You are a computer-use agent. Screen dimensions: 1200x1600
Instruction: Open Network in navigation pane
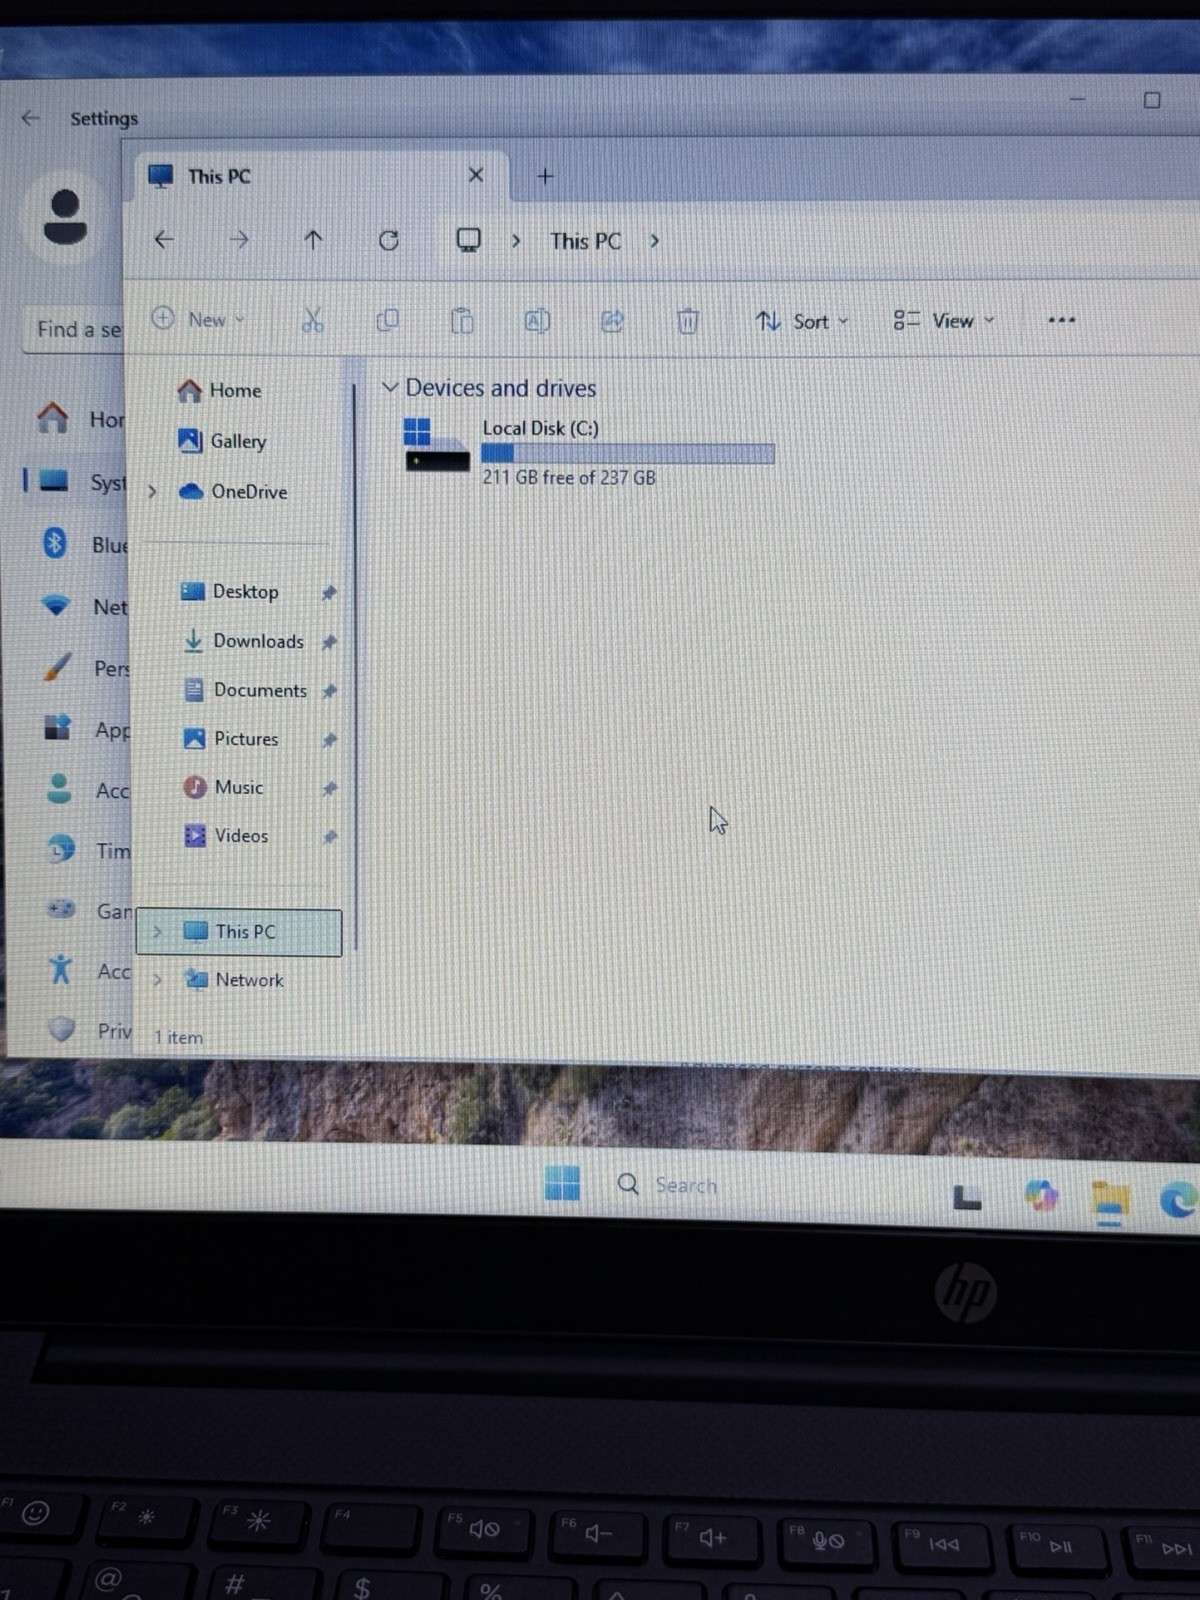point(234,980)
